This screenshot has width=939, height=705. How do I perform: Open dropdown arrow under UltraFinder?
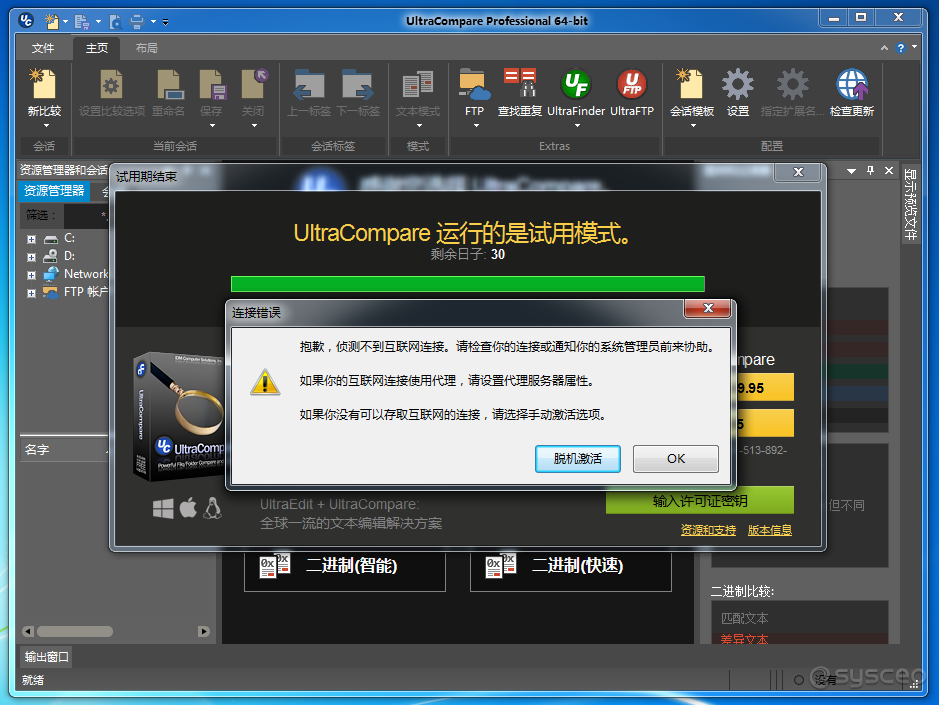(x=577, y=126)
